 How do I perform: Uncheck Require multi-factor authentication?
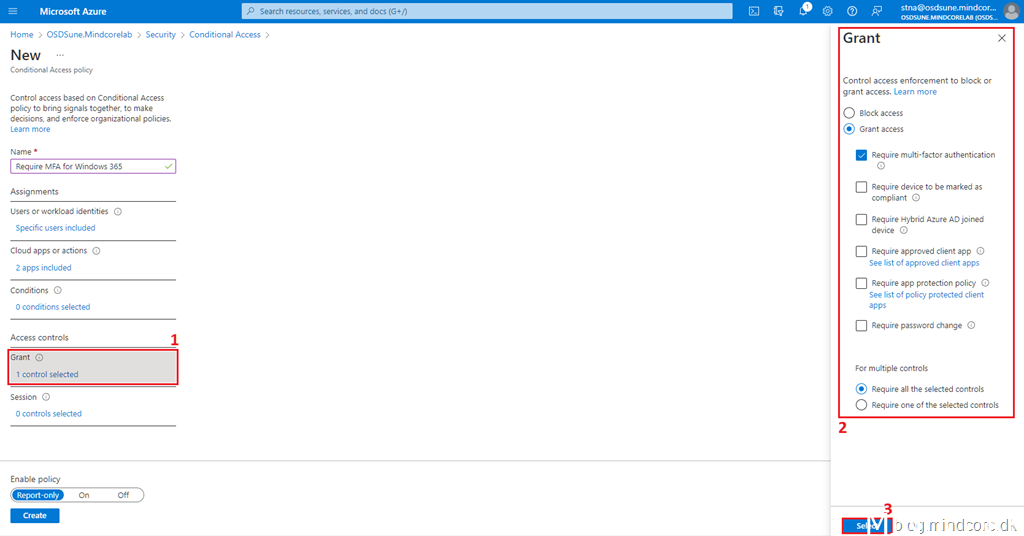coord(861,155)
